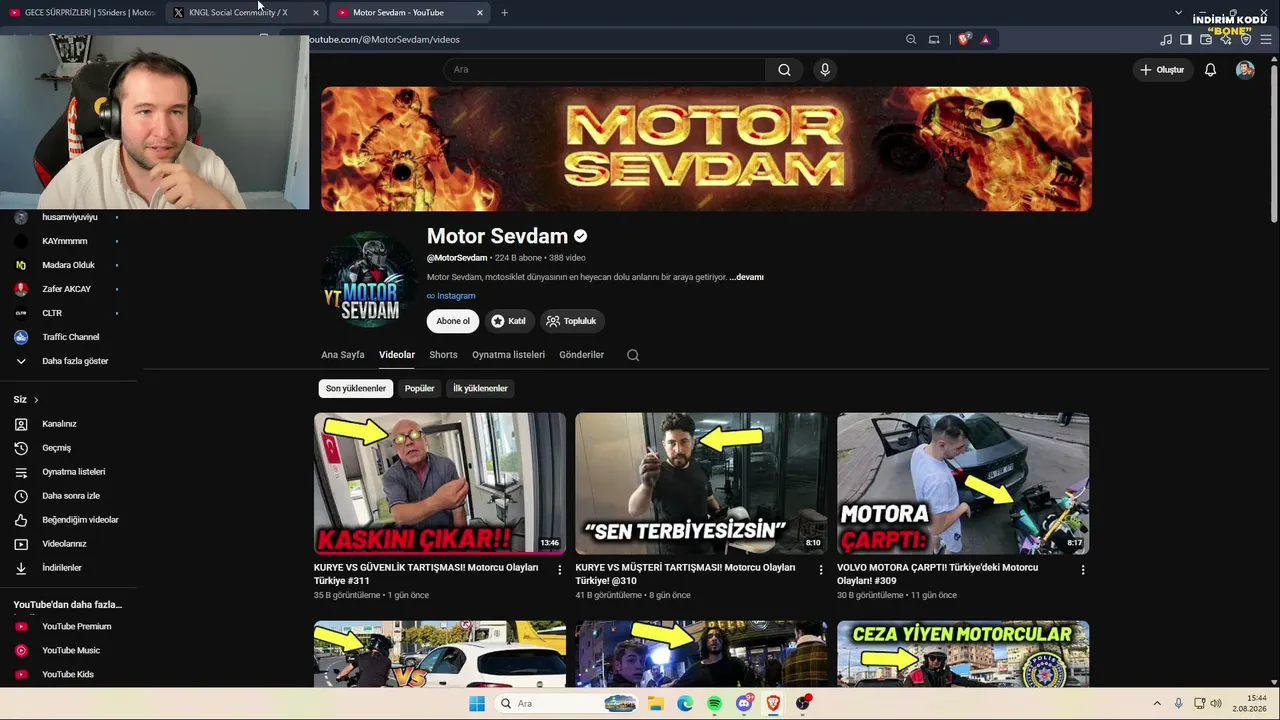Screen dimensions: 1280x720
Task: Select Son yüklenenler filter chip
Action: 356,389
